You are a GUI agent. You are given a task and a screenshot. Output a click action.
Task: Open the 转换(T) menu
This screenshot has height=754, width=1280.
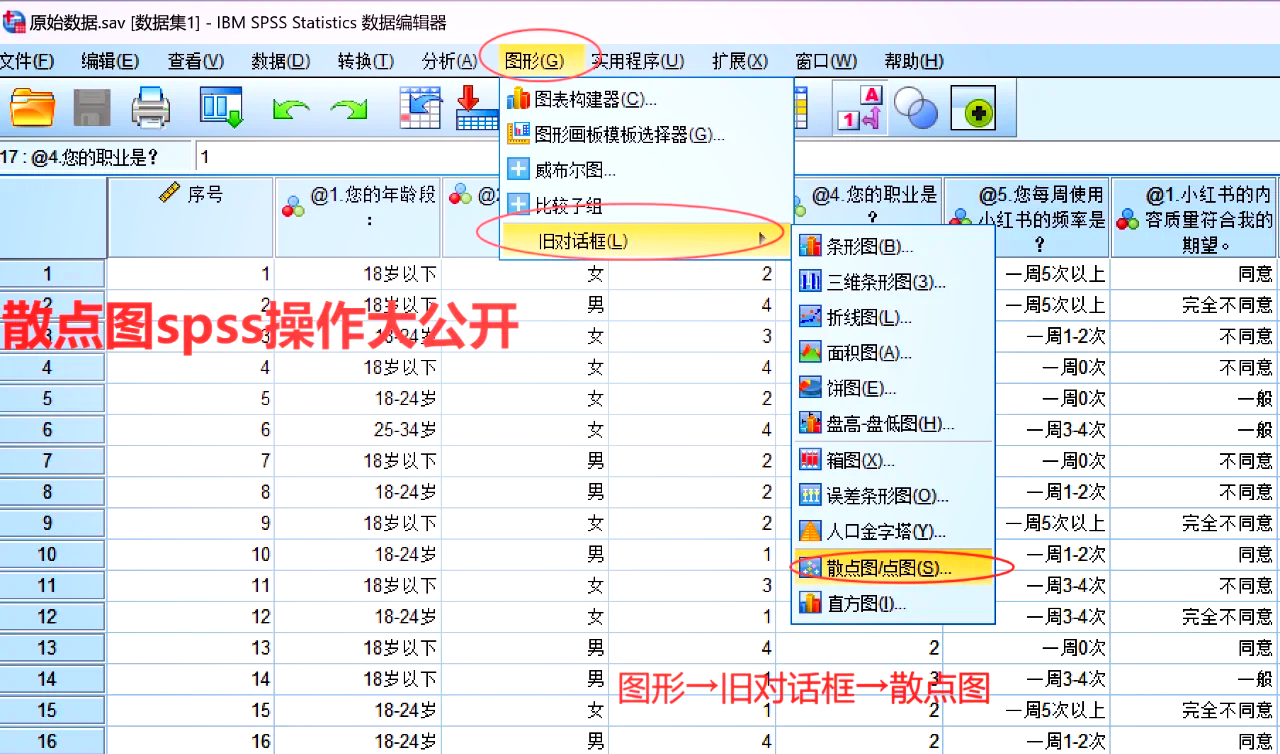click(x=366, y=61)
